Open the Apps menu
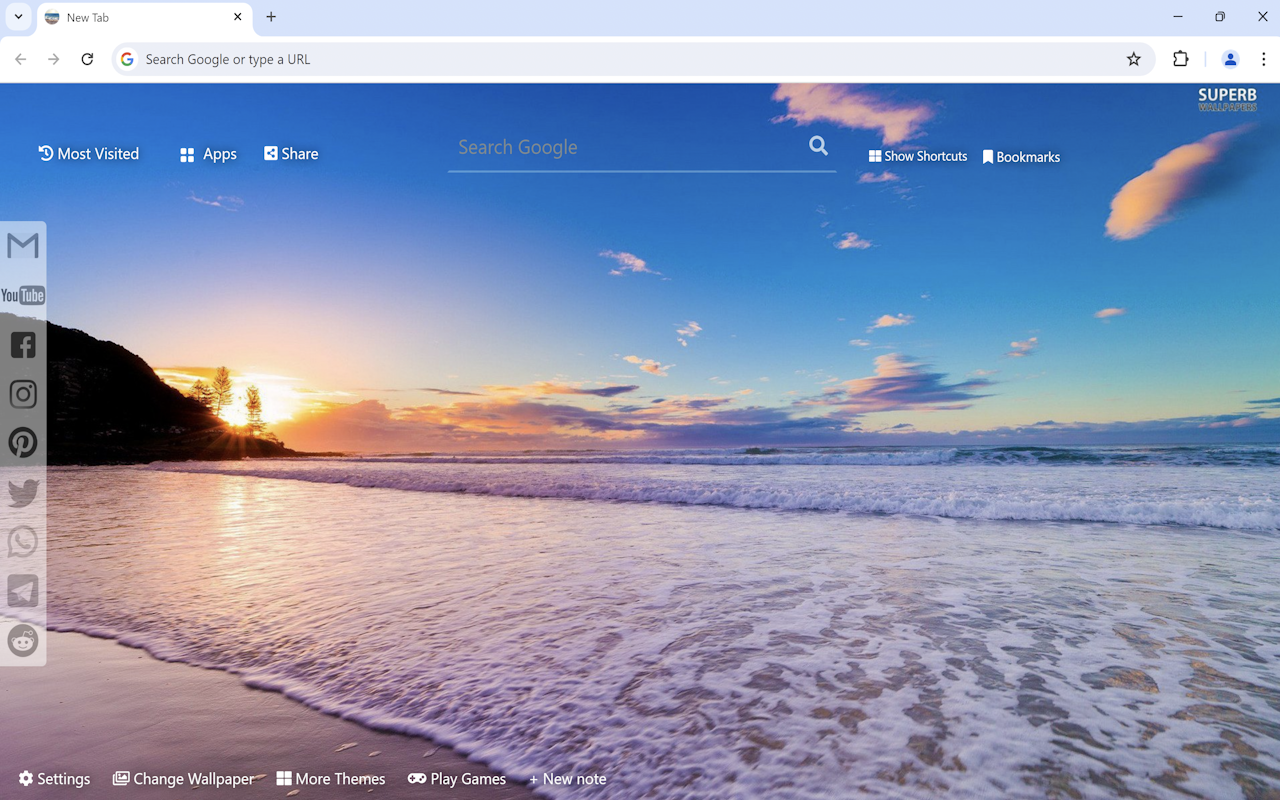Viewport: 1280px width, 800px height. [x=208, y=154]
